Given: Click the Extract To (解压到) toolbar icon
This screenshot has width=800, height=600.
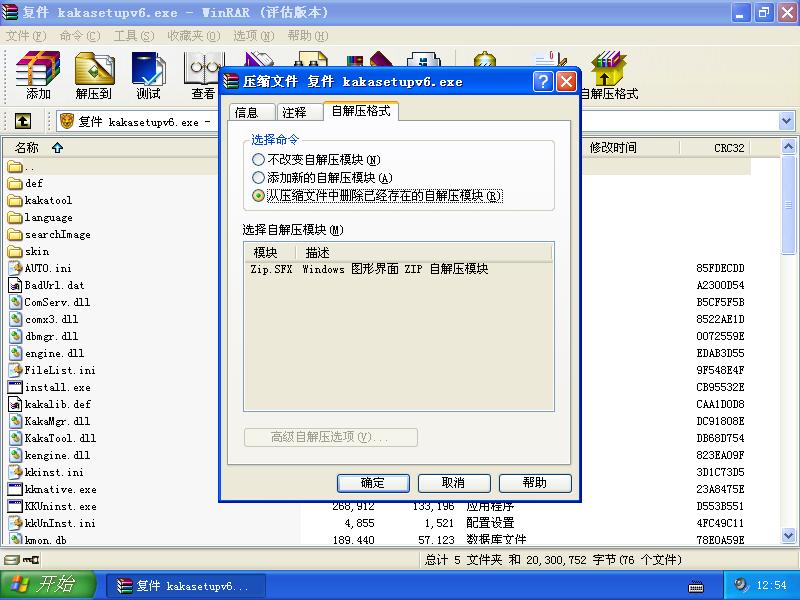Looking at the screenshot, I should (x=94, y=75).
